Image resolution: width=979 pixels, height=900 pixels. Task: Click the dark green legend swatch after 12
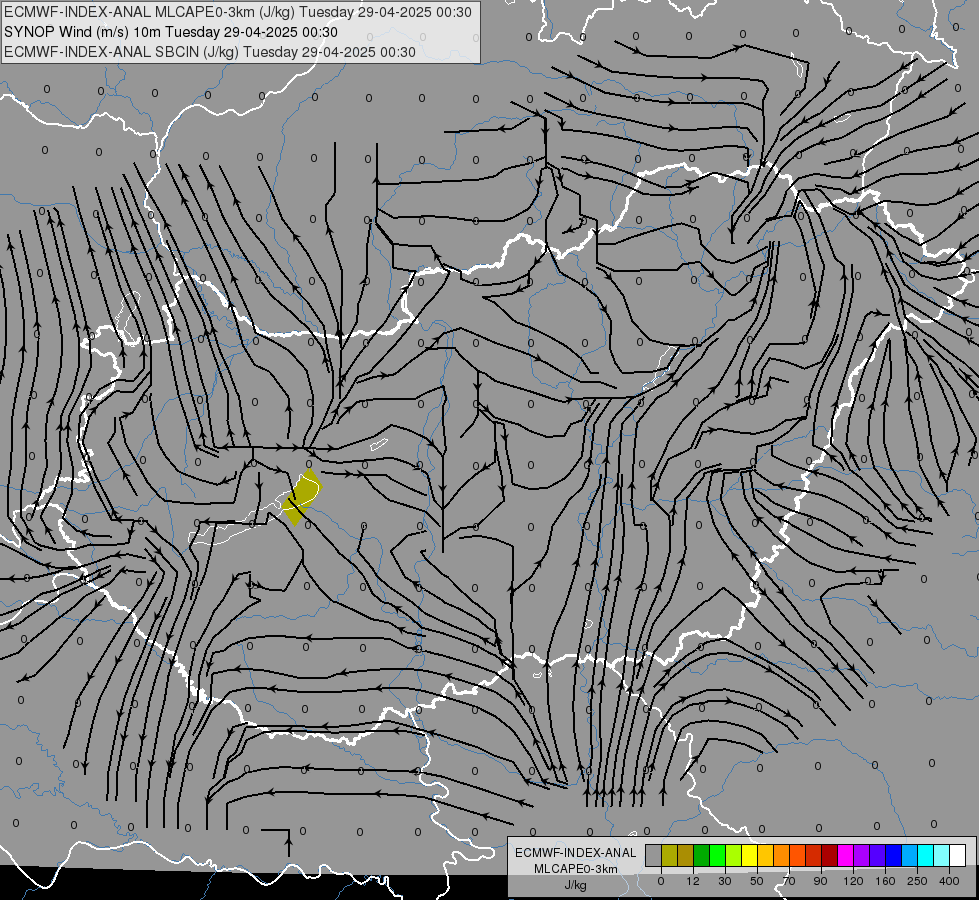[x=702, y=855]
